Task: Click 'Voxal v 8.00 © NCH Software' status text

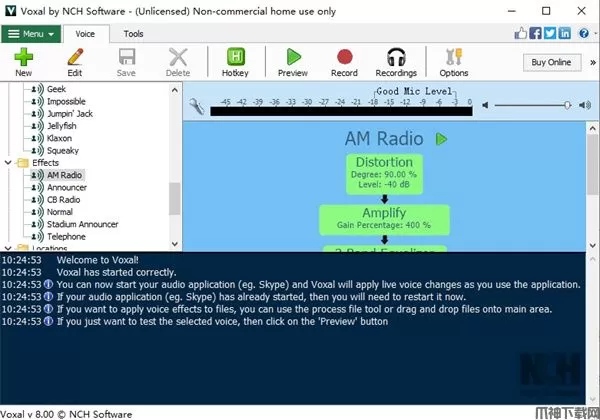Action: 66,414
